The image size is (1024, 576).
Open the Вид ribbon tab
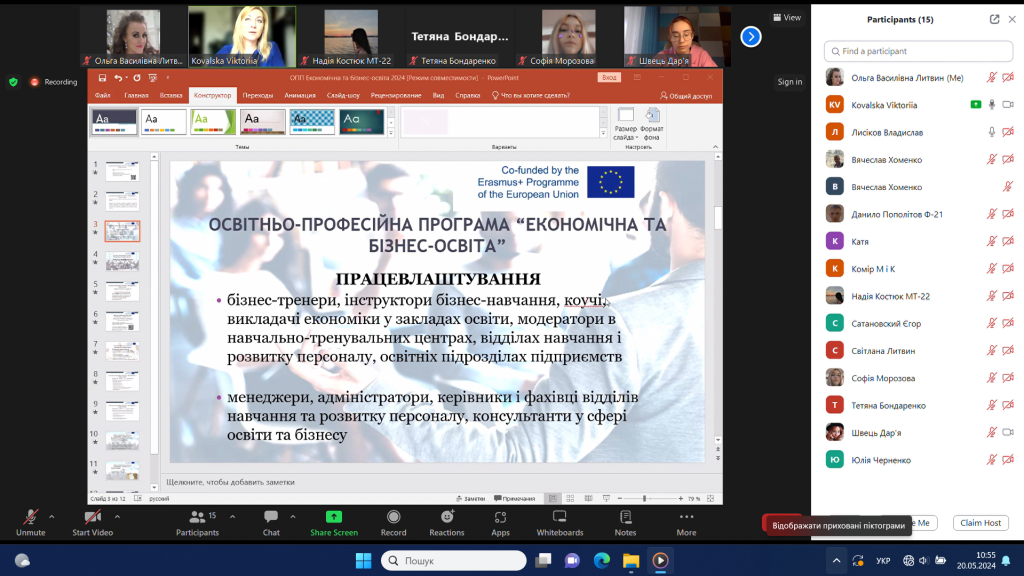[438, 95]
